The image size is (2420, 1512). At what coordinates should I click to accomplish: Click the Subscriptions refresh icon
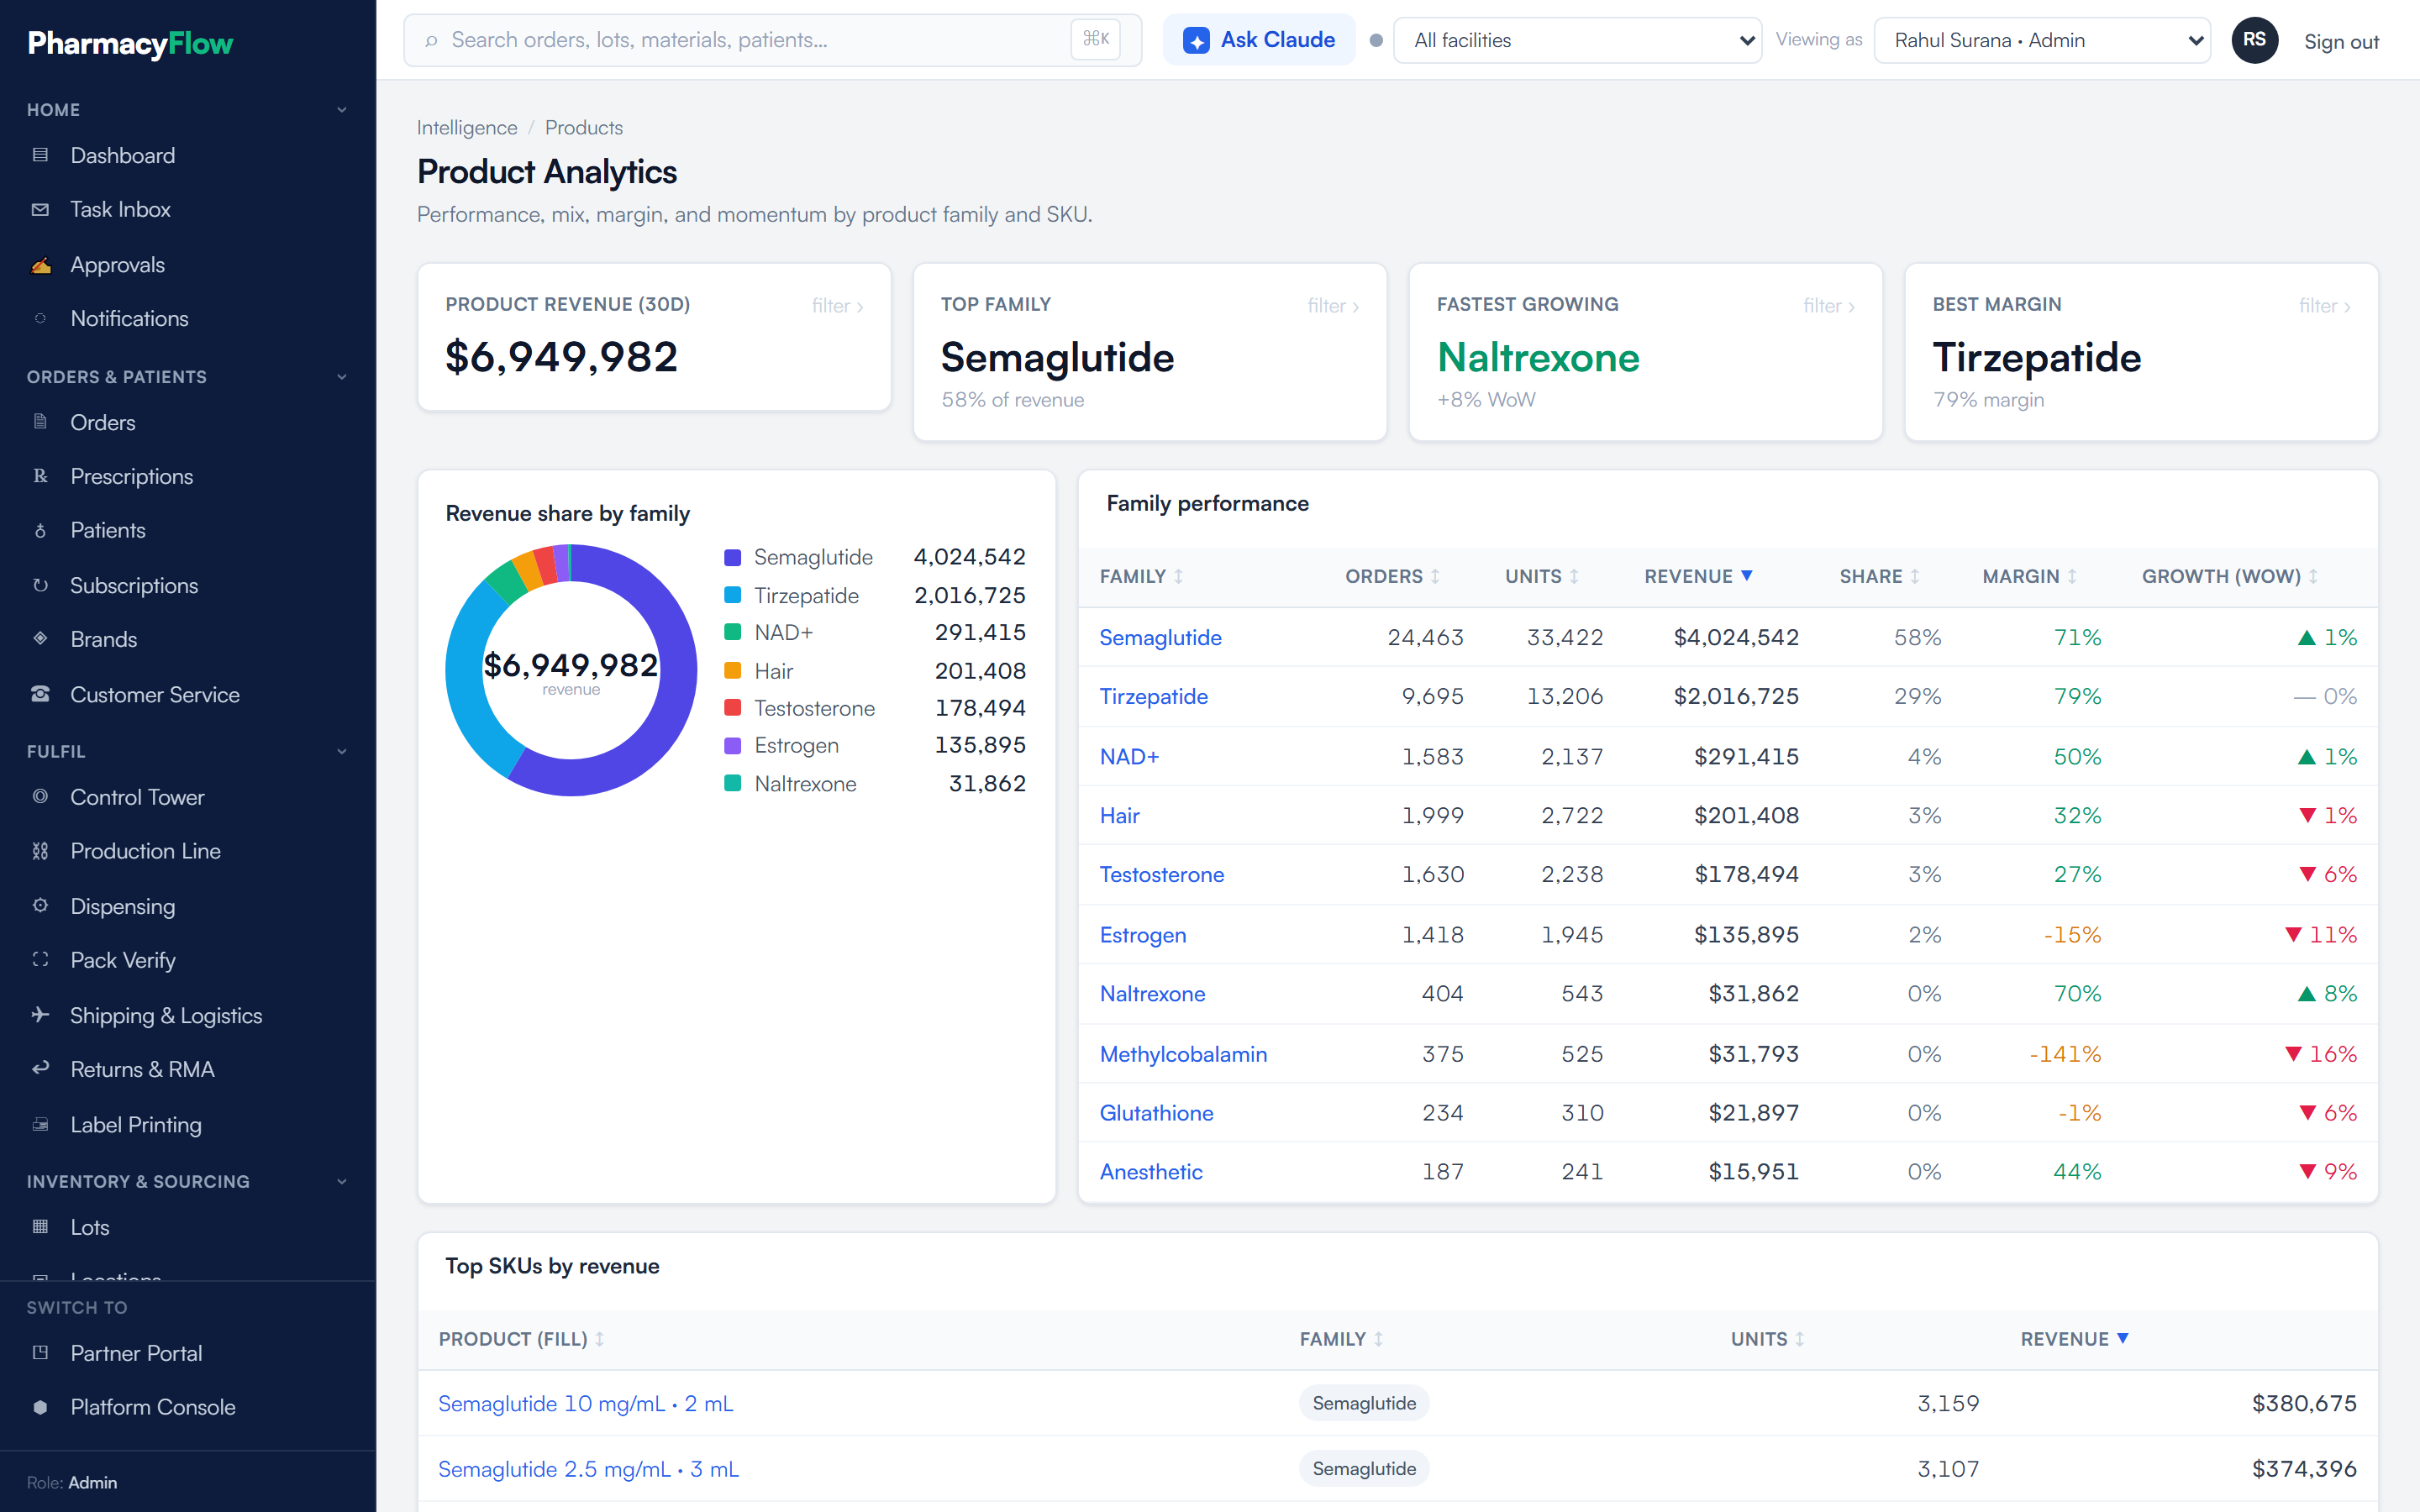click(x=40, y=585)
